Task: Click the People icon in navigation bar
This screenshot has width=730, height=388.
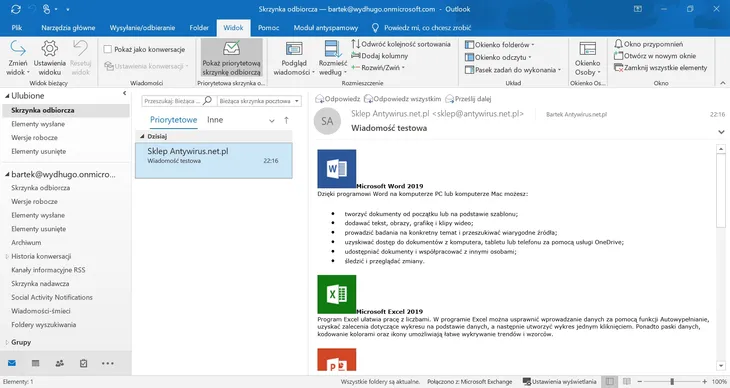Action: (x=60, y=363)
